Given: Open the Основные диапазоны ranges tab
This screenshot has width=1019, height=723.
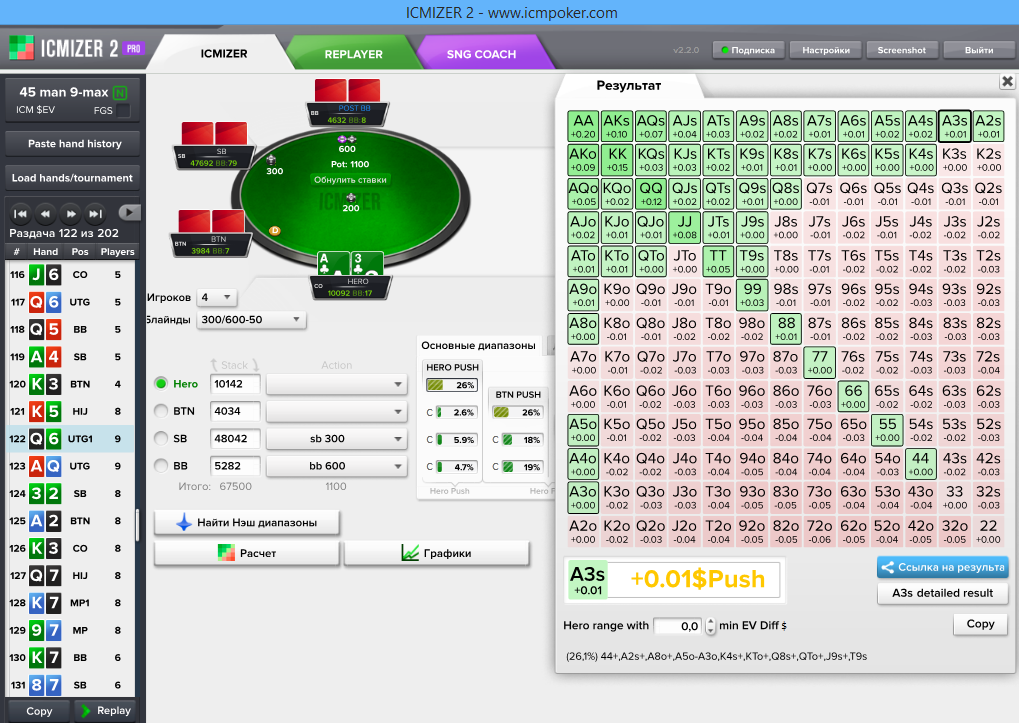Looking at the screenshot, I should click(478, 345).
